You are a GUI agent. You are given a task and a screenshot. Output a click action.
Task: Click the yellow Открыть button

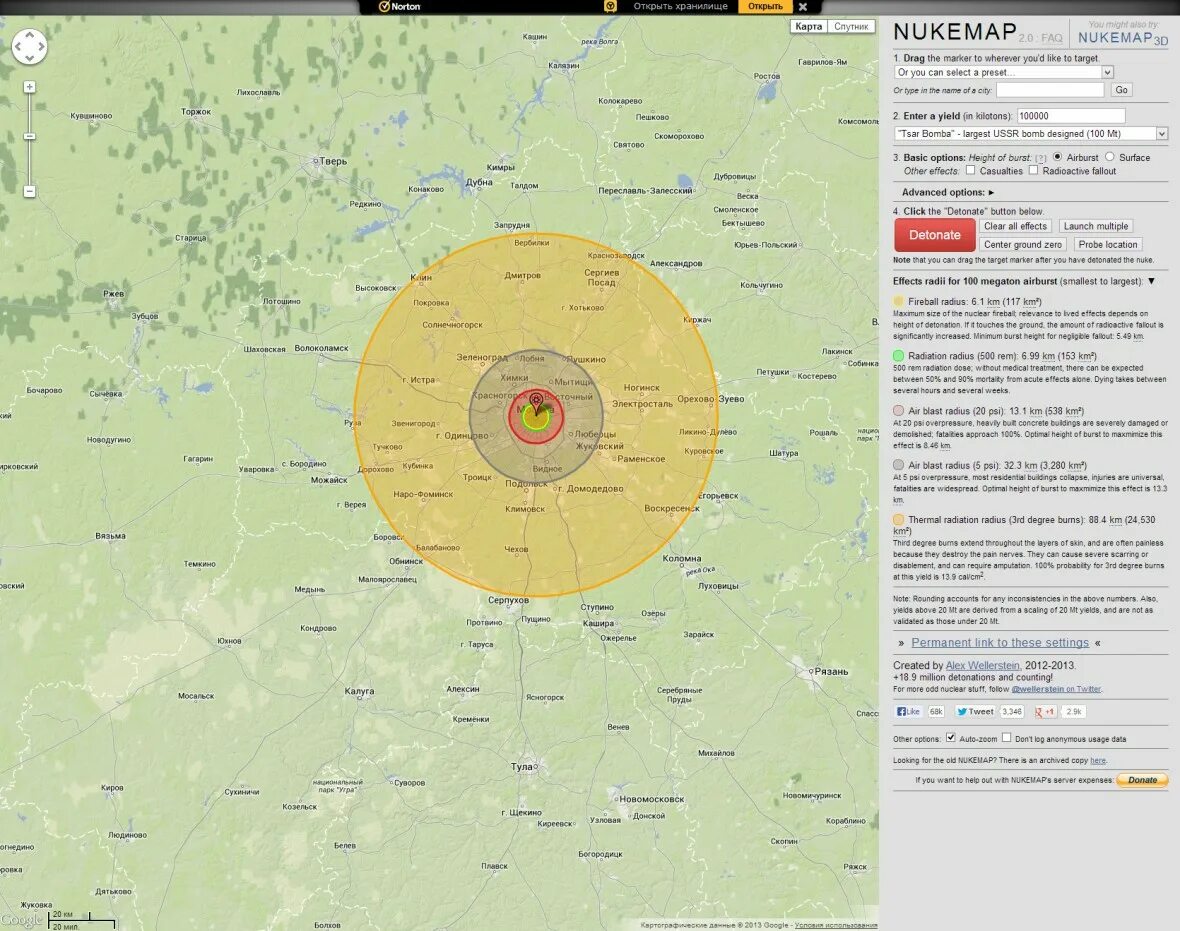(x=765, y=6)
